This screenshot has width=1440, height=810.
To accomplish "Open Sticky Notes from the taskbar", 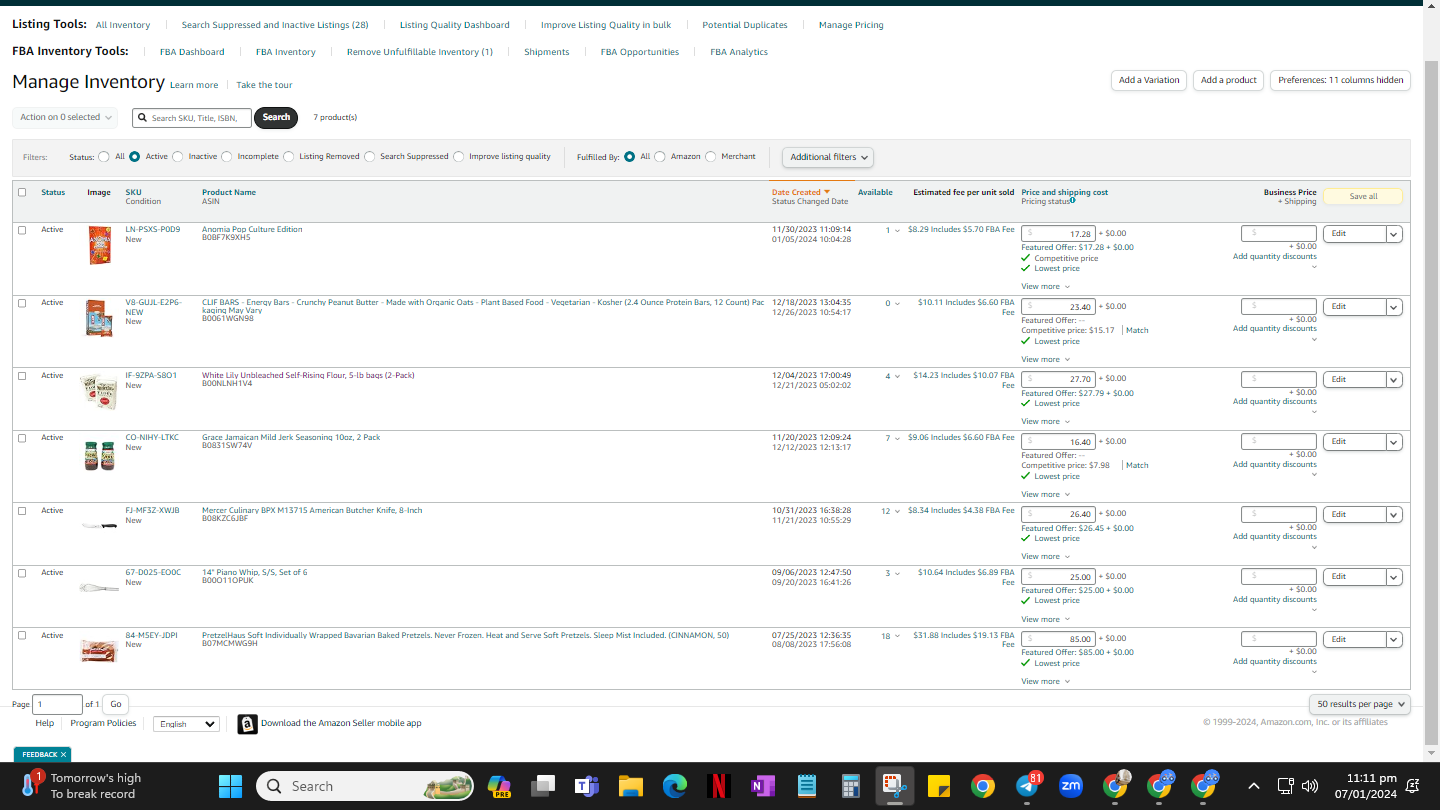I will 938,787.
